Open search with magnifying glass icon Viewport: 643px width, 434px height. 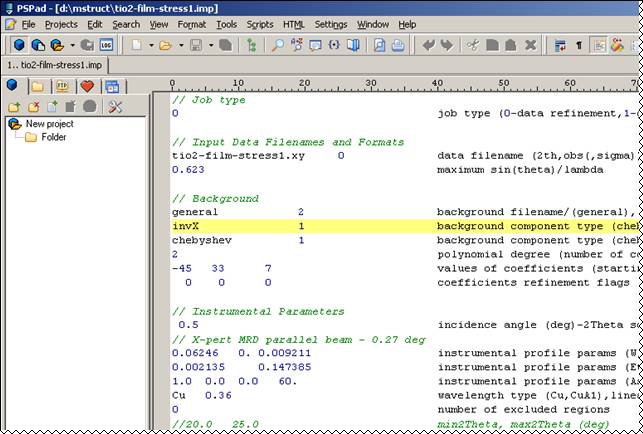click(x=278, y=45)
